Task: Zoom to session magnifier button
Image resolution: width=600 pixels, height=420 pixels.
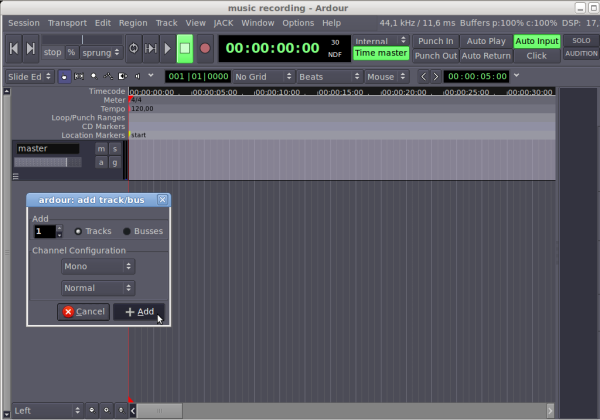Action: coord(121,410)
